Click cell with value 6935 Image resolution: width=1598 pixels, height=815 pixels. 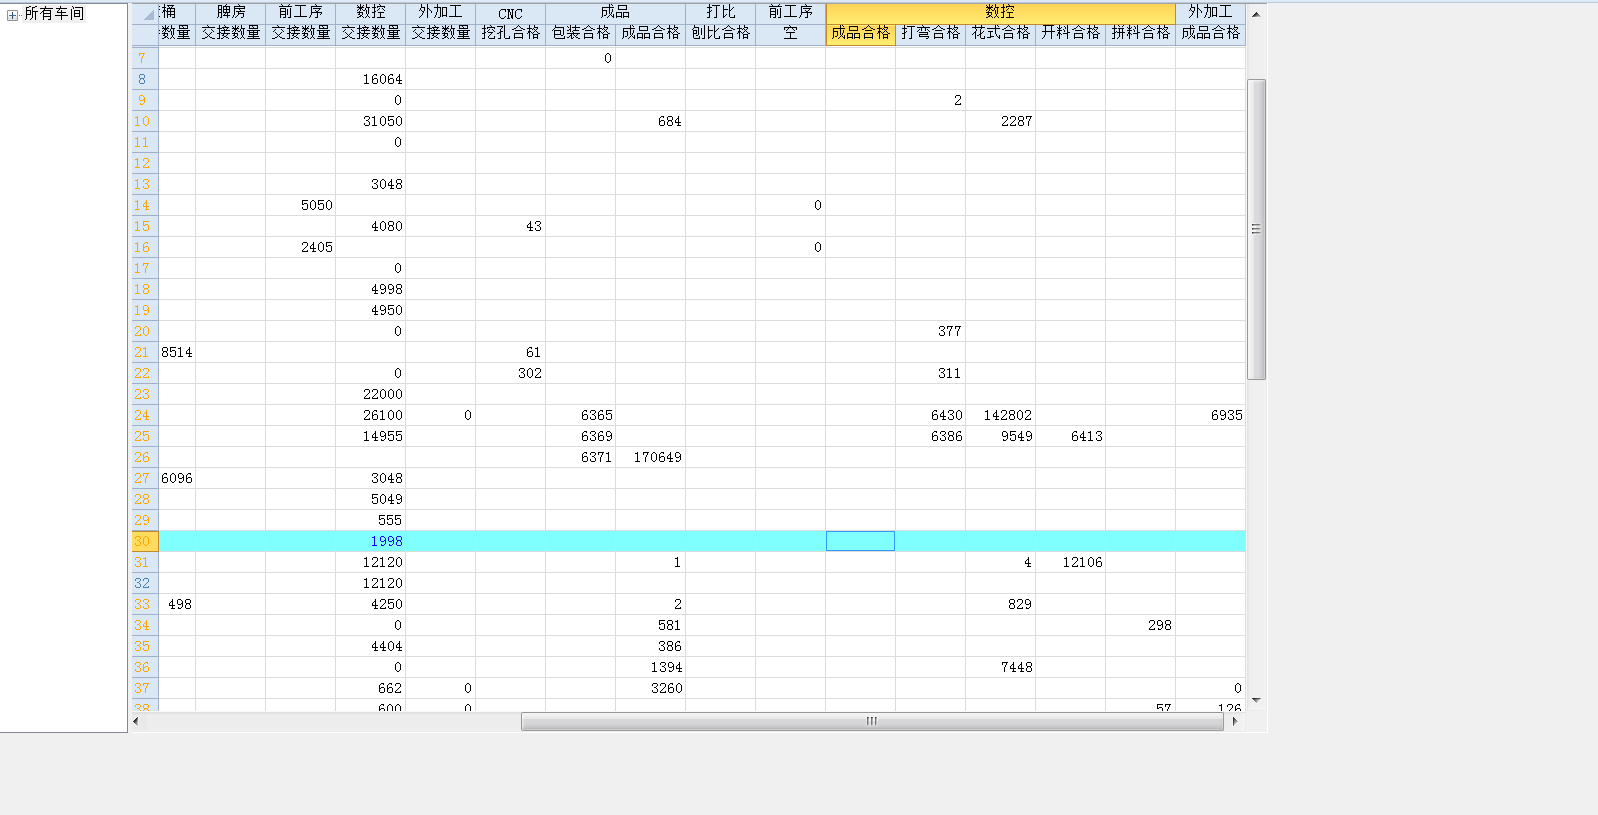[x=1210, y=415]
